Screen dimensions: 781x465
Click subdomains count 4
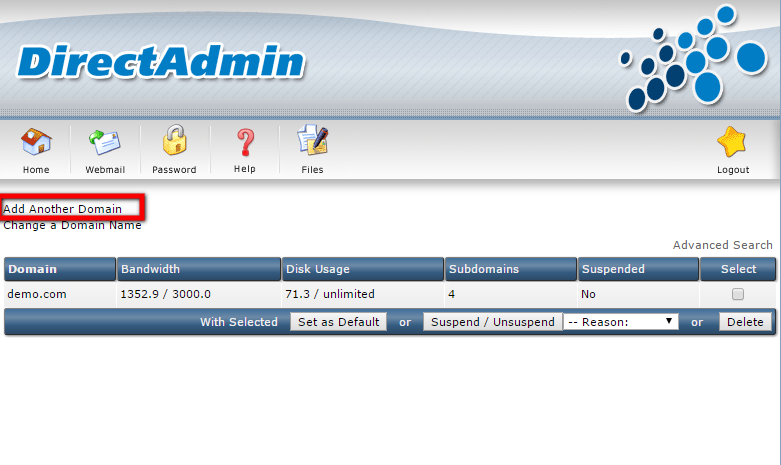[451, 294]
